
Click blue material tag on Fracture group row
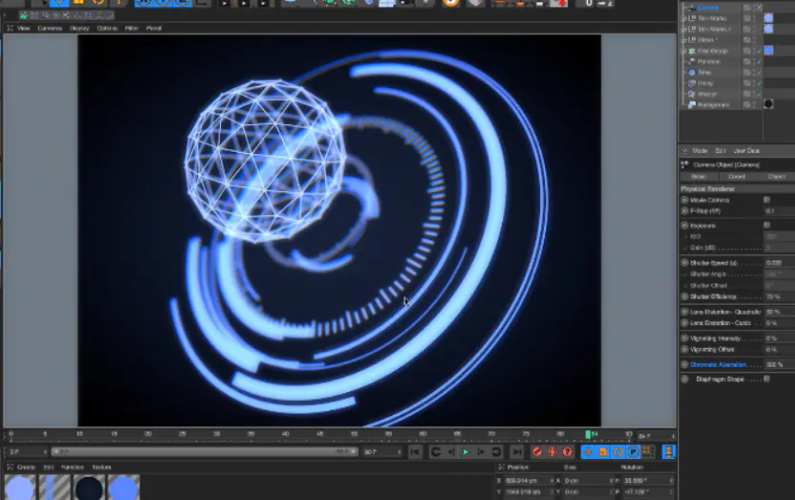pos(769,50)
